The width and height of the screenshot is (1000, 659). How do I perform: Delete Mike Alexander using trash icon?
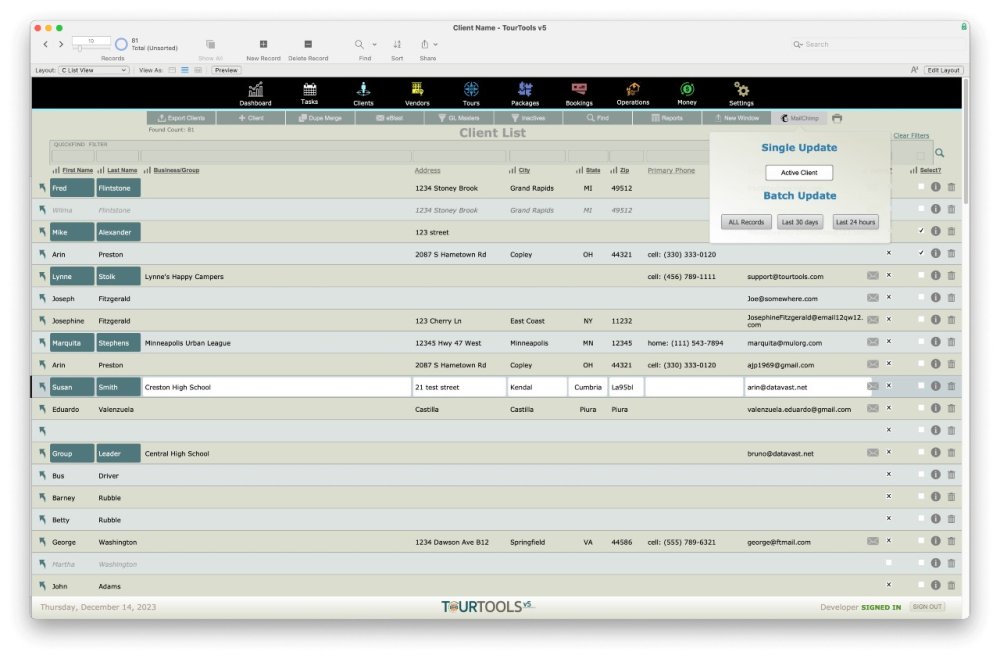[x=952, y=232]
